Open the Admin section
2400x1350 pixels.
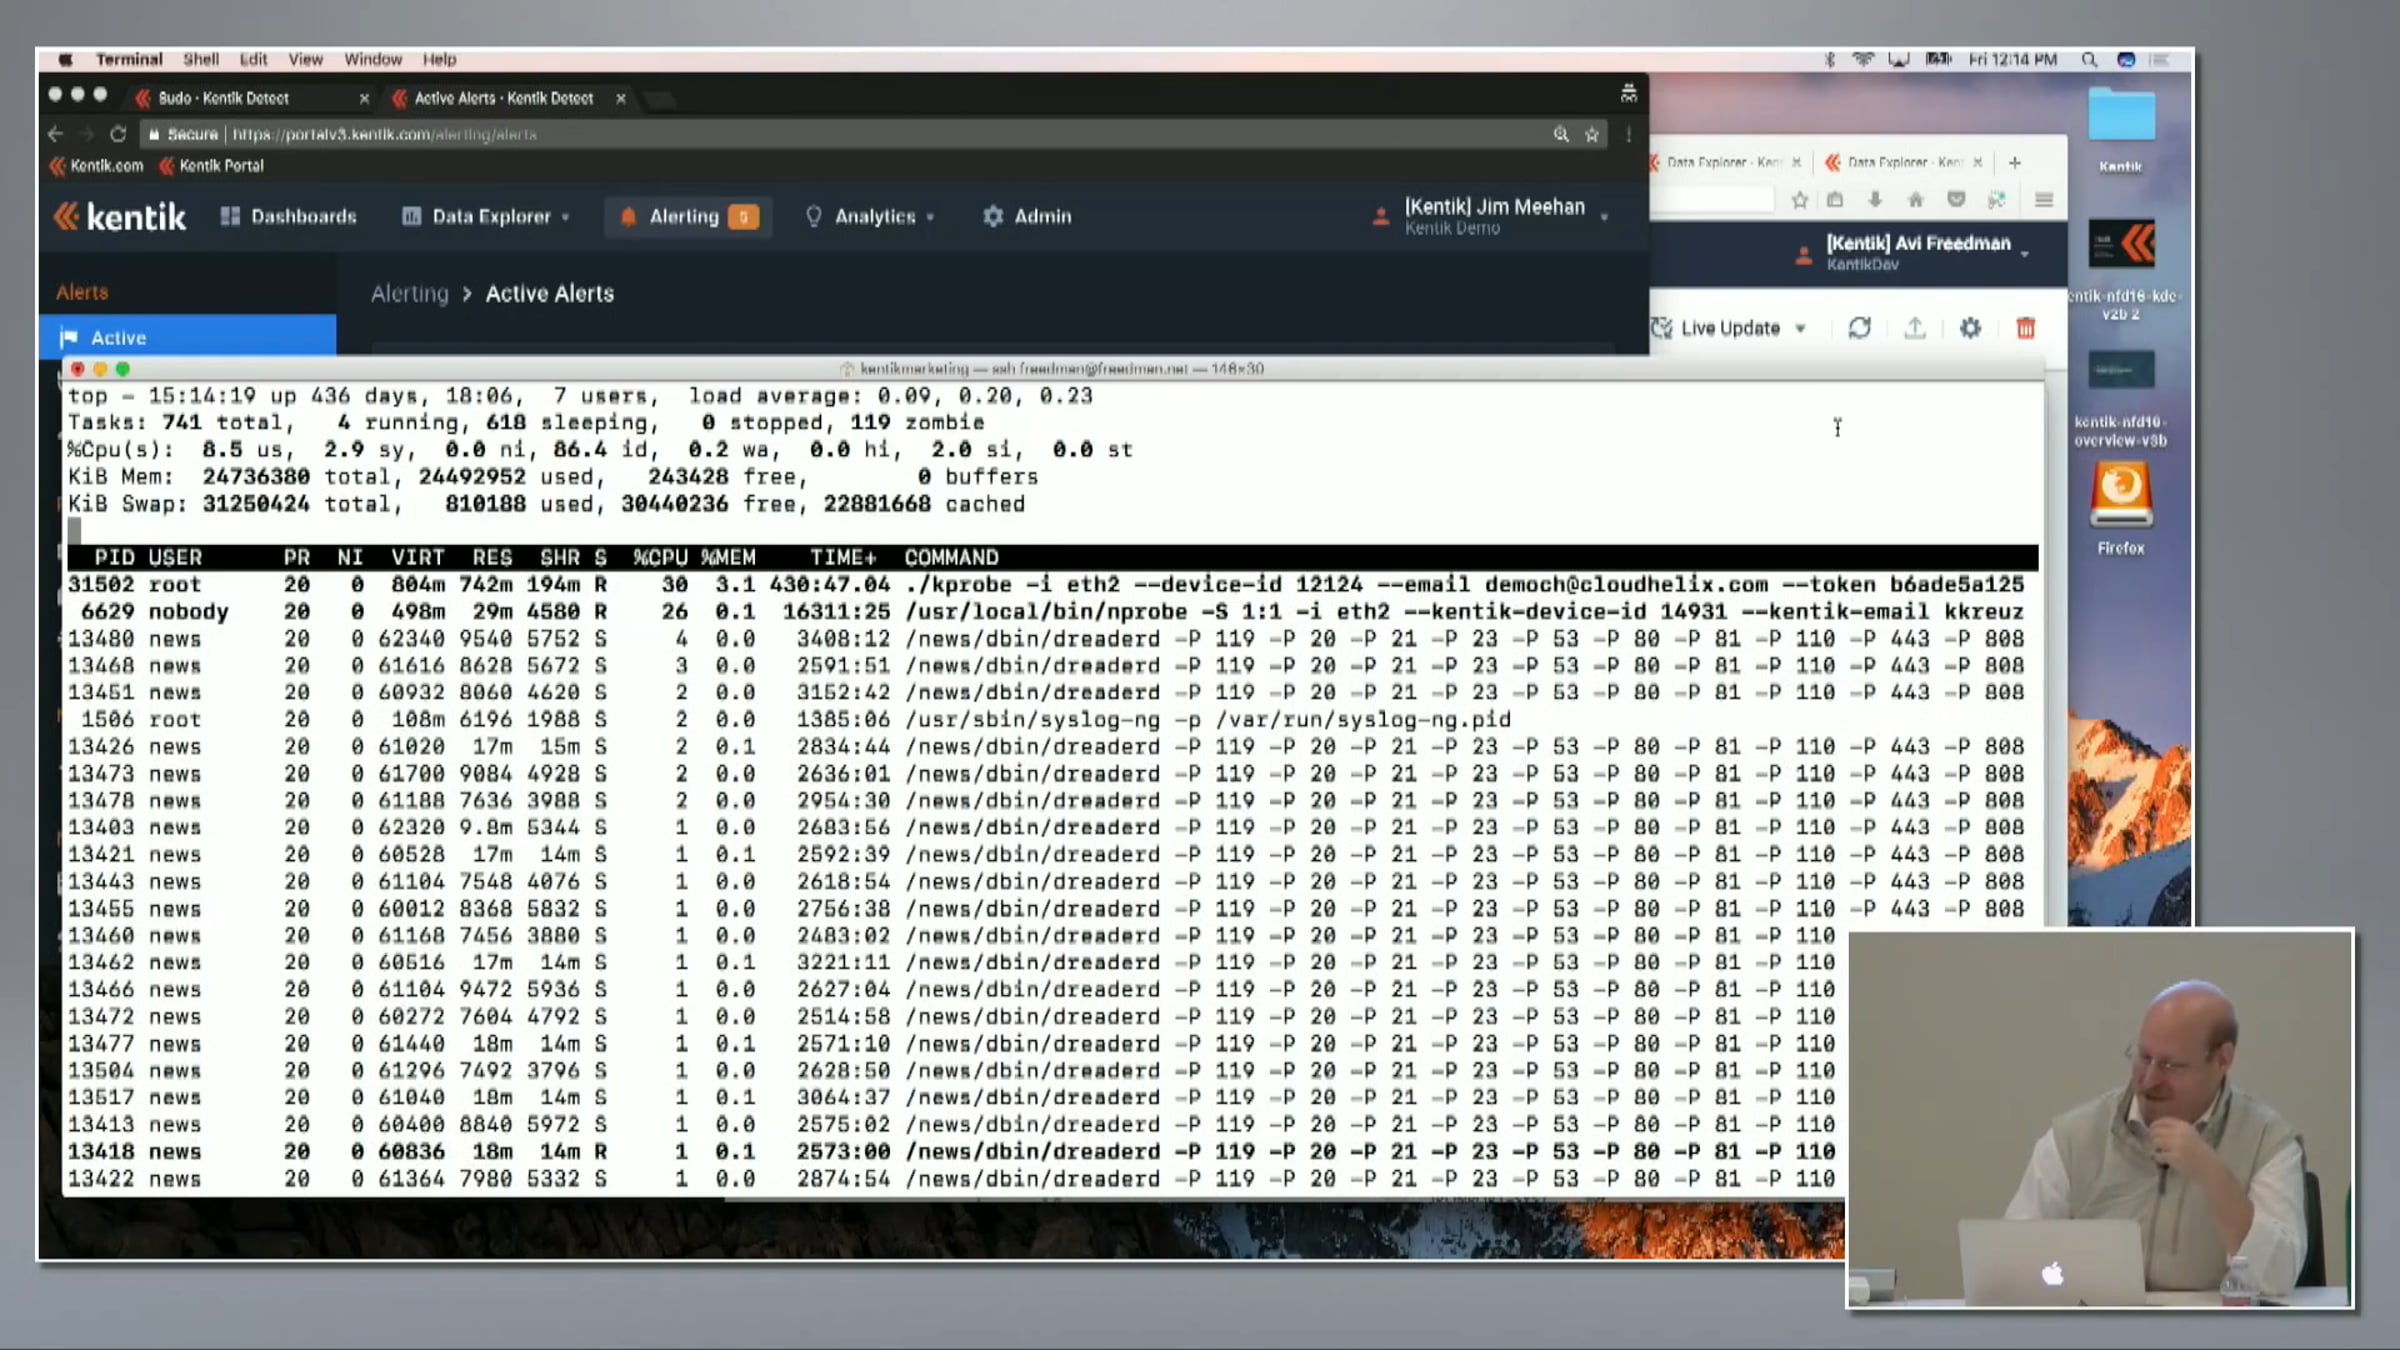click(x=1027, y=216)
